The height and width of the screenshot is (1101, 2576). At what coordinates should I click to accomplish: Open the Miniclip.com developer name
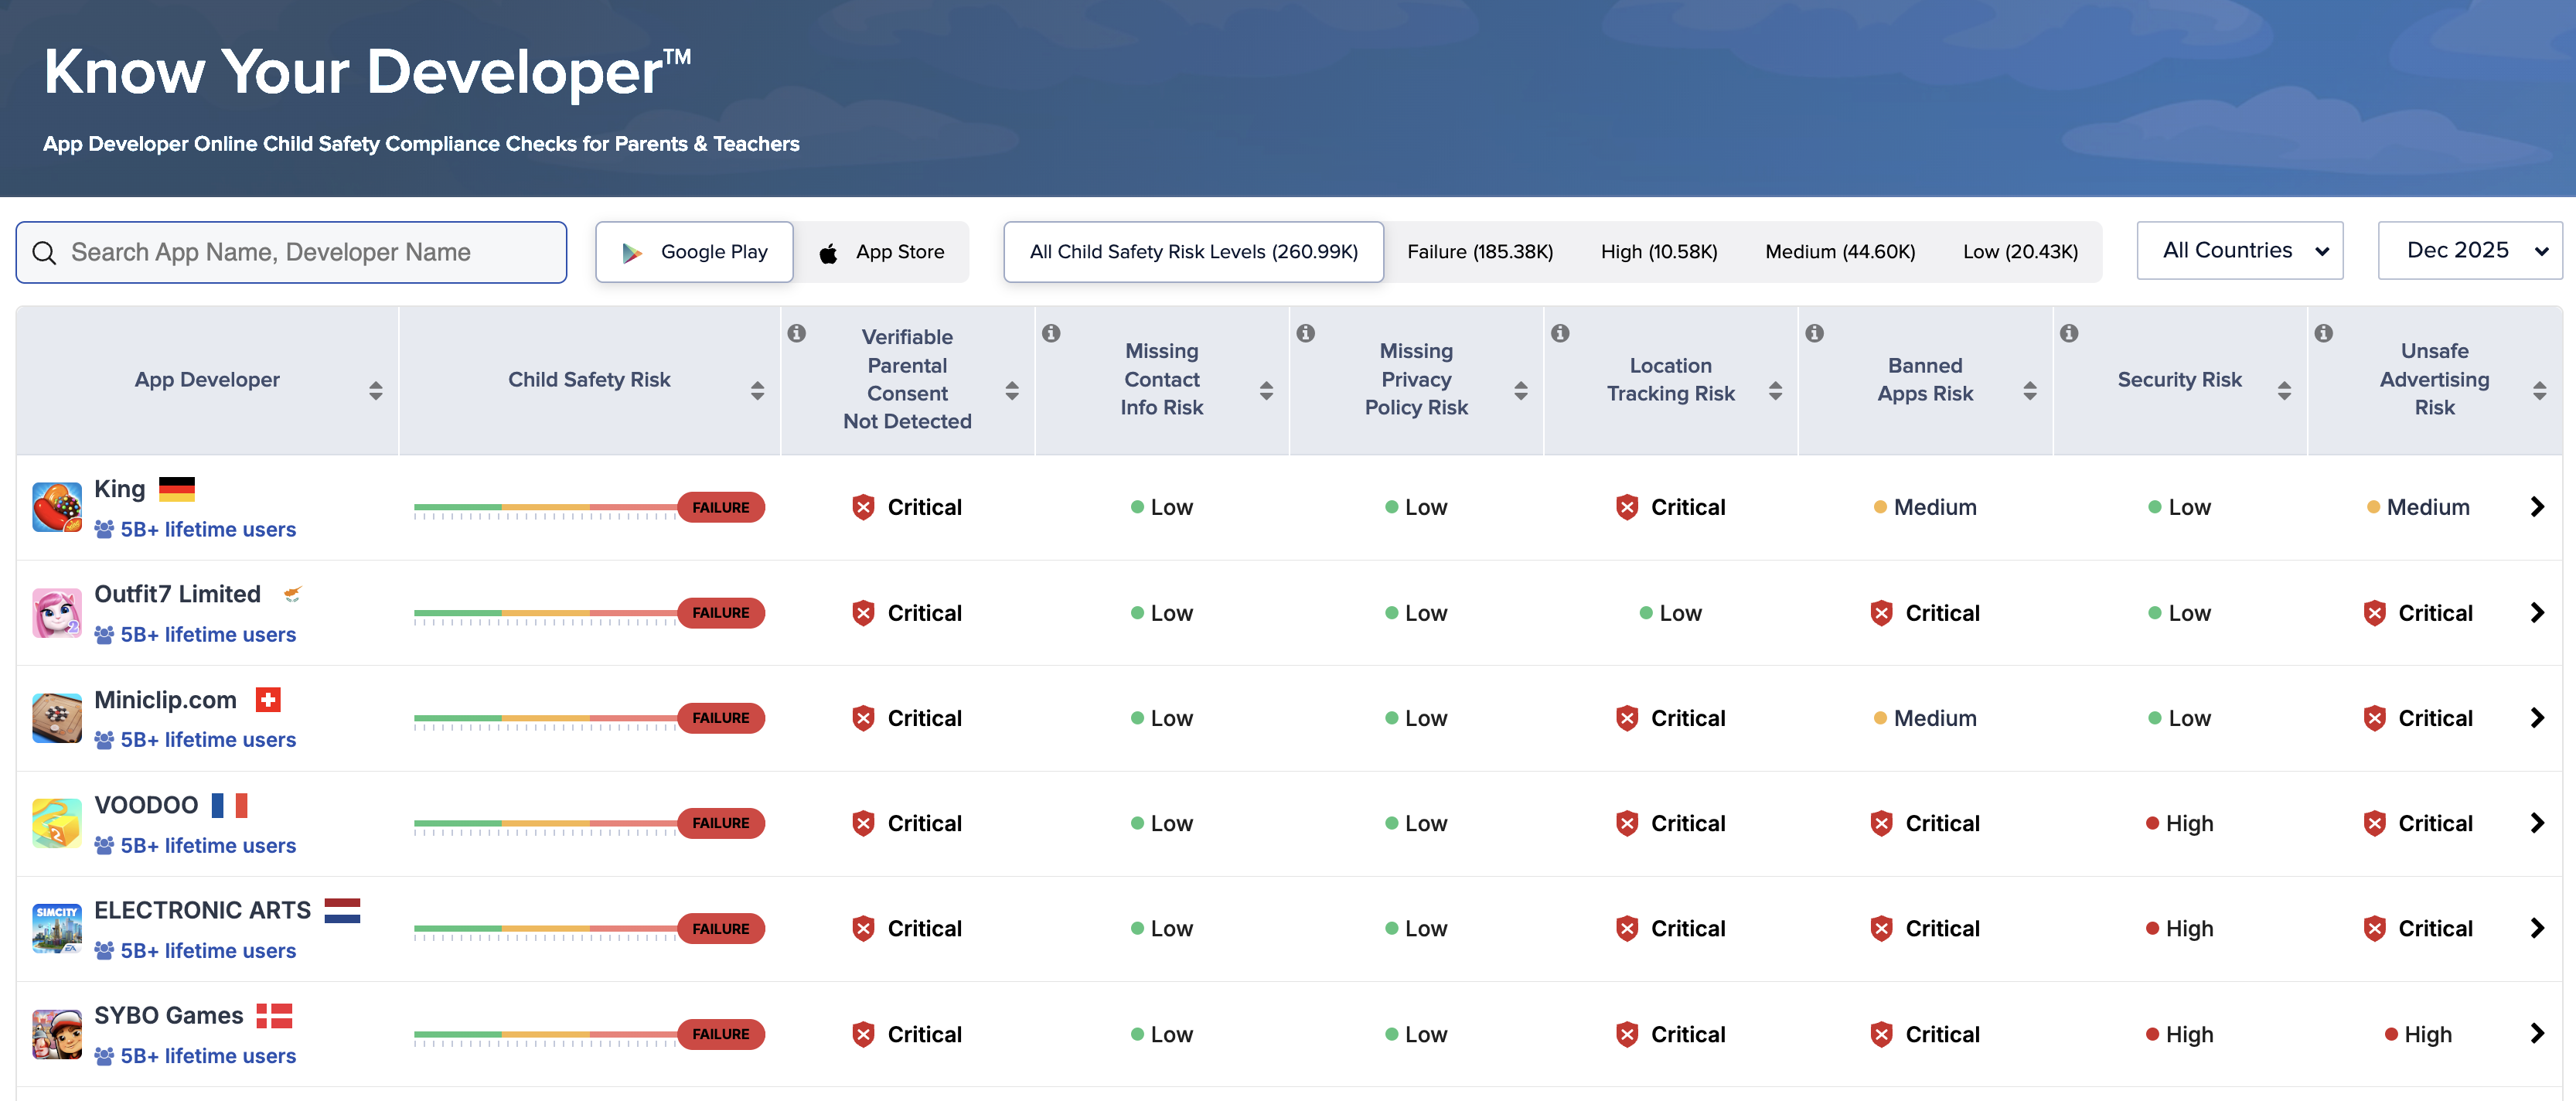click(165, 700)
